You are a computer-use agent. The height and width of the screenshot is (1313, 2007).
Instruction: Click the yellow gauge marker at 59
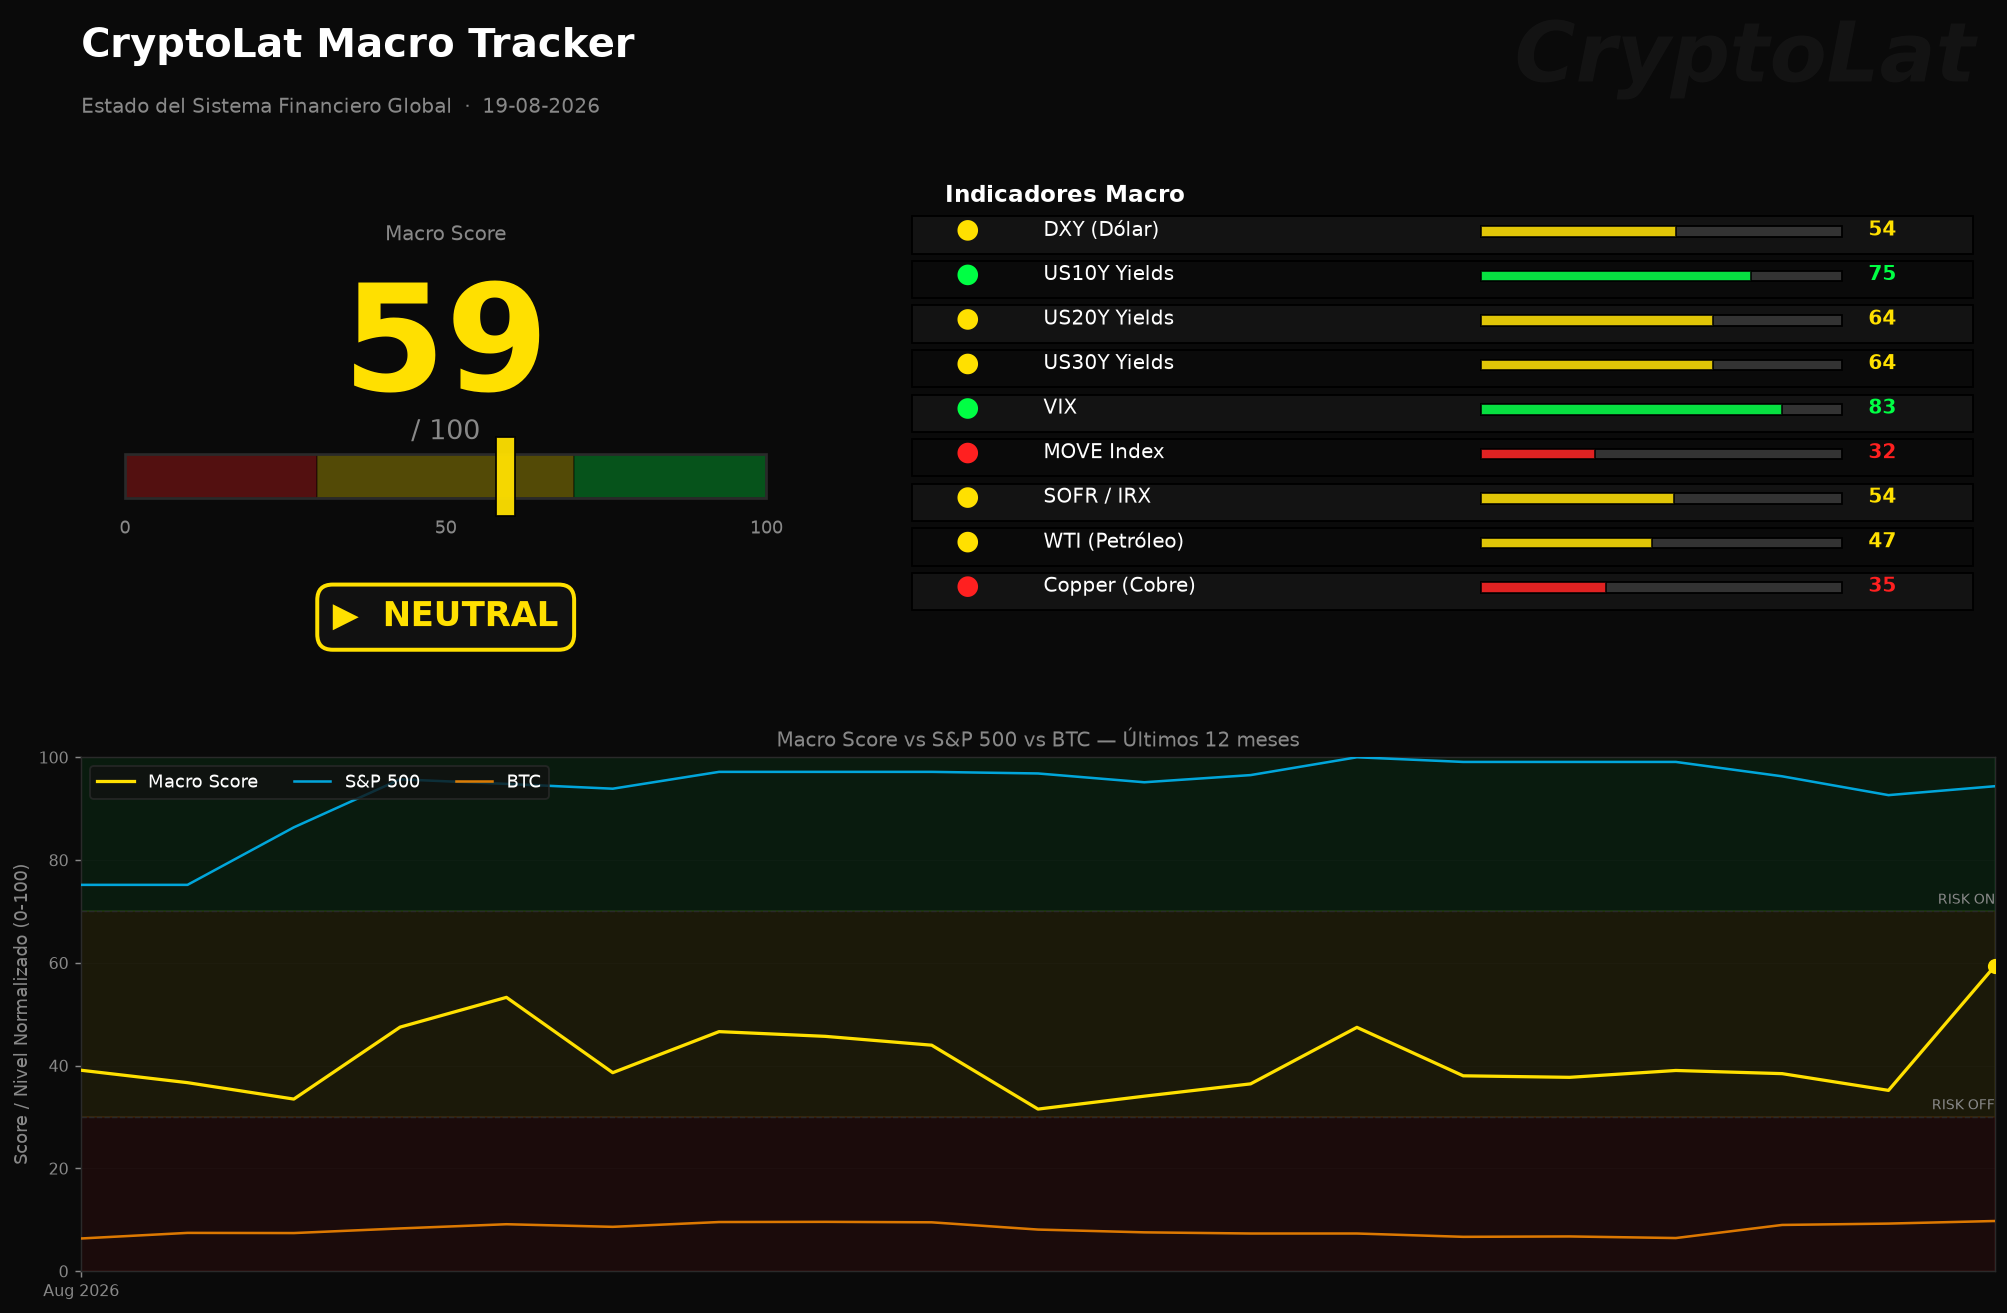pos(505,476)
